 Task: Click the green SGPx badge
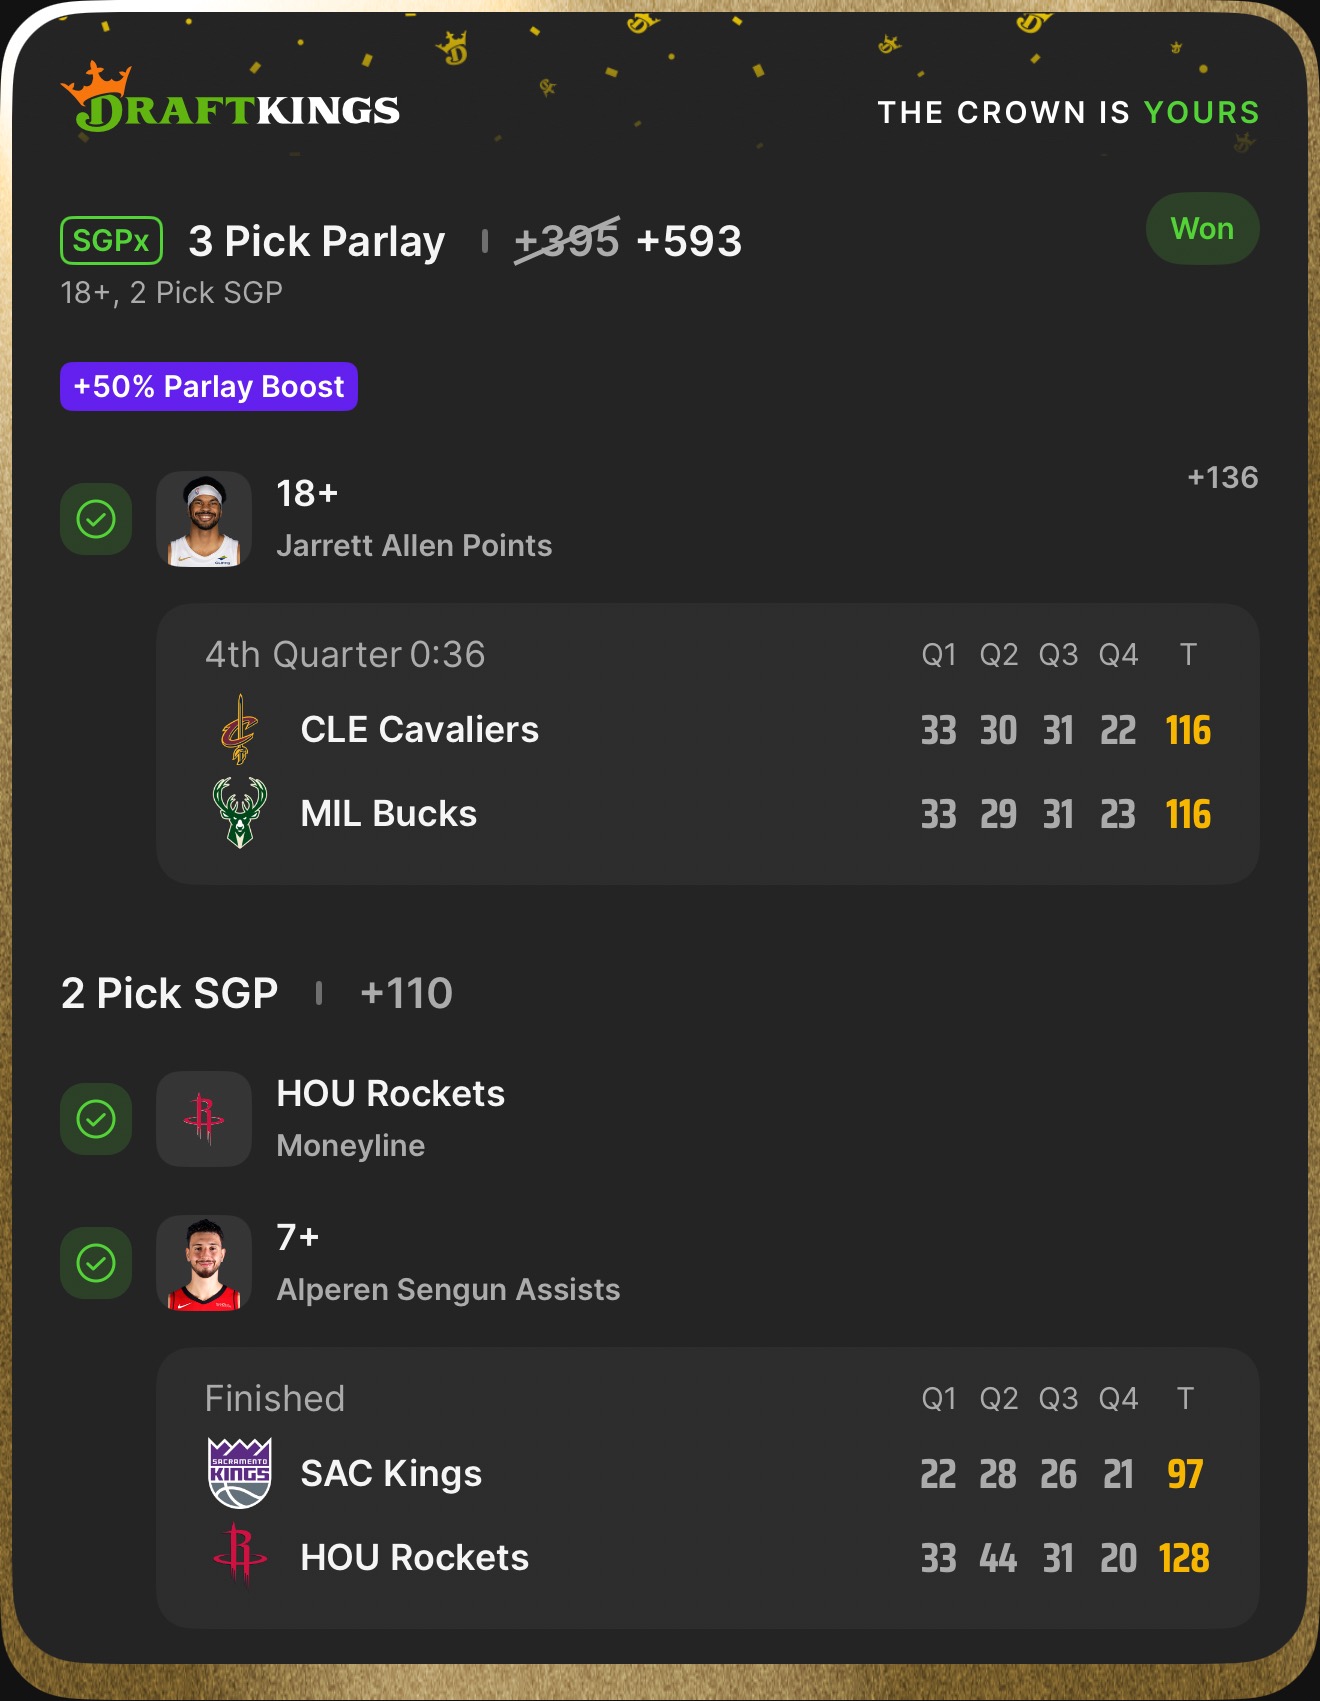tap(111, 241)
